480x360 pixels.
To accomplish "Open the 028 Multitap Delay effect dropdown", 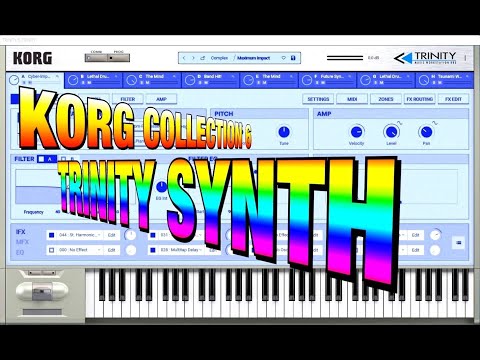I will [x=181, y=250].
